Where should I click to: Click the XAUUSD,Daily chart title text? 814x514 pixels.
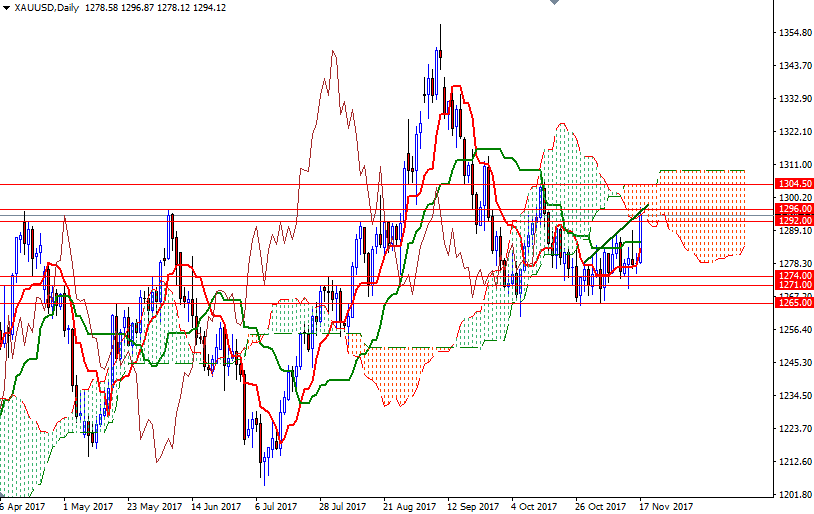(47, 8)
